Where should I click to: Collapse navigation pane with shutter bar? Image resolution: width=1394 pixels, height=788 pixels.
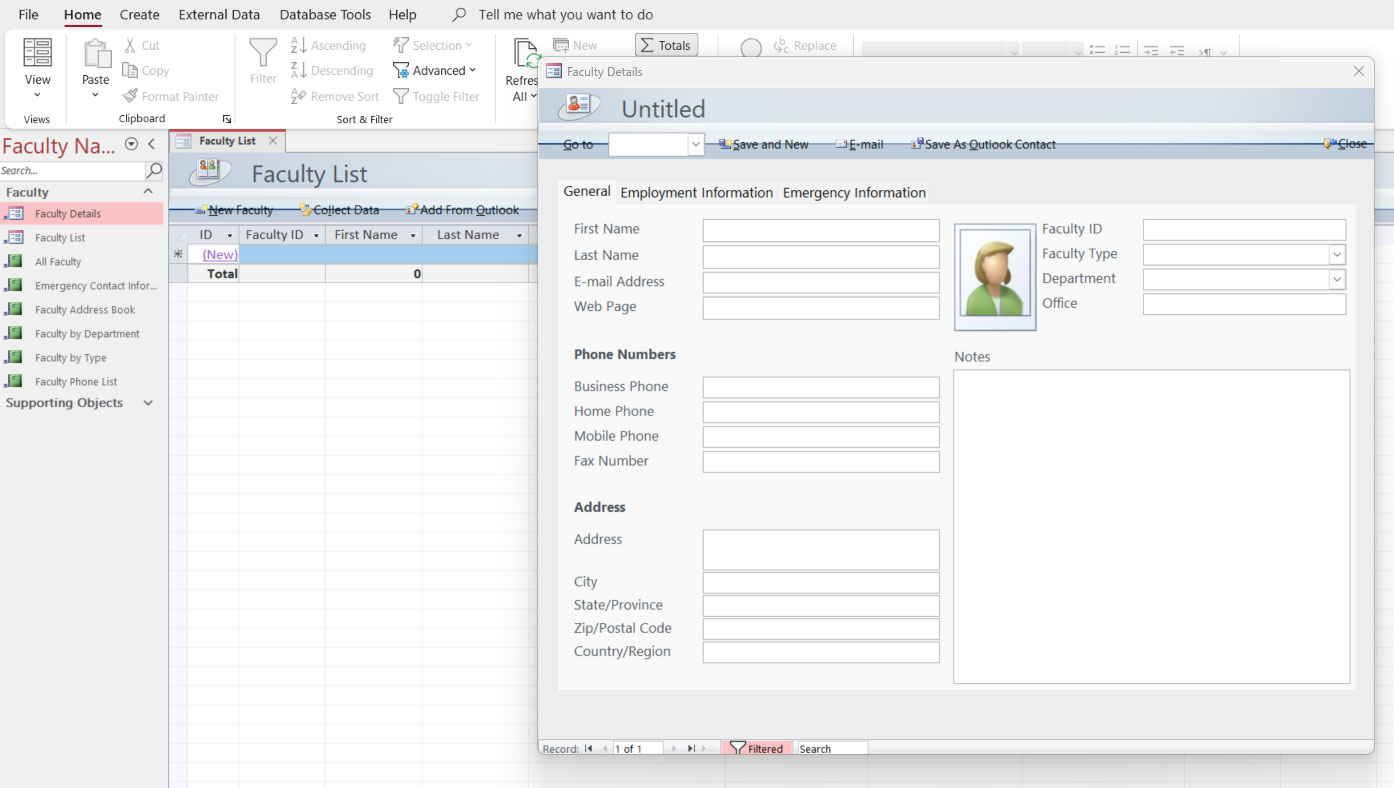click(152, 145)
